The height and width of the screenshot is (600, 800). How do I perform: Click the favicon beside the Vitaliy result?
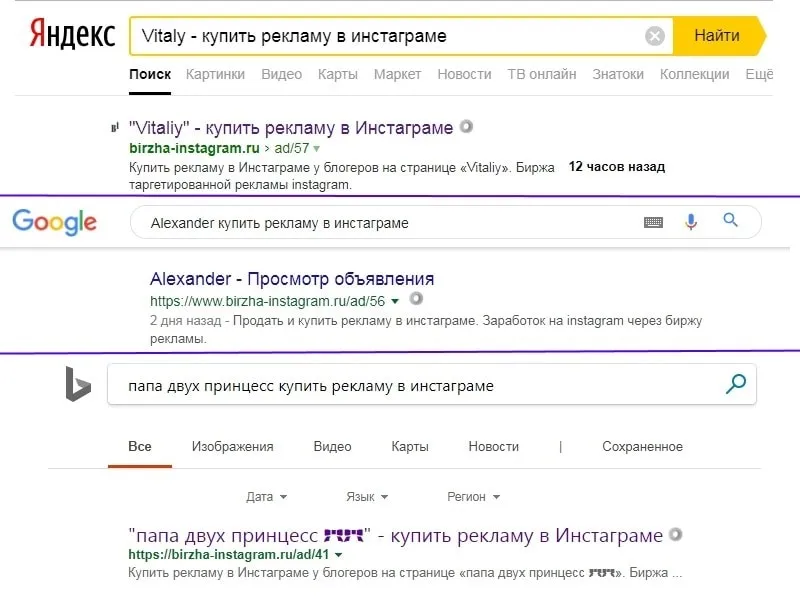(x=115, y=128)
